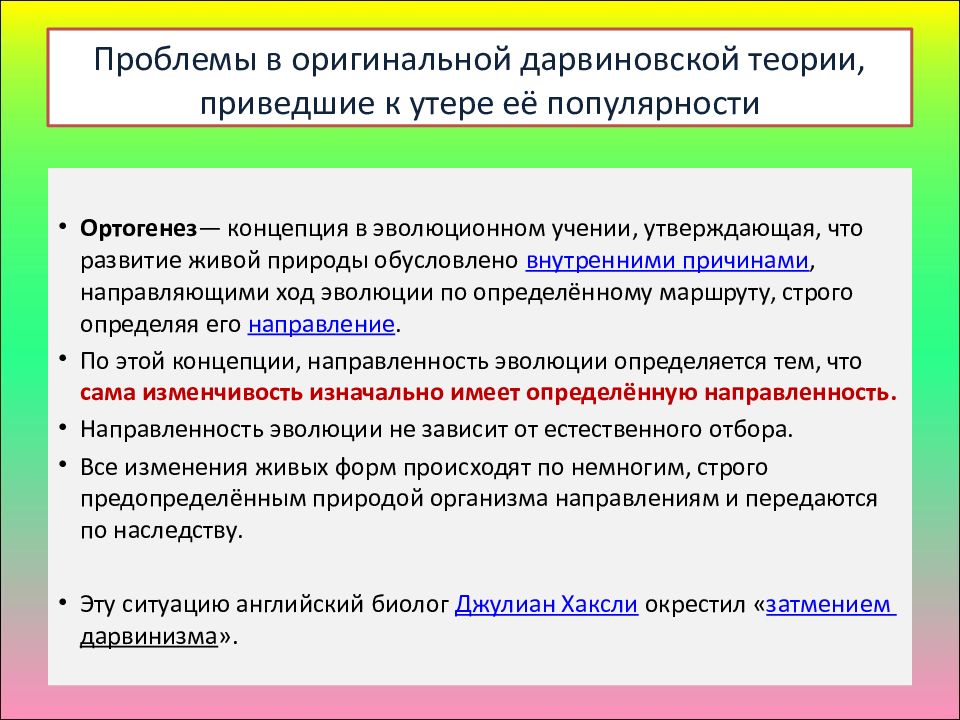Open the 'внутренними причинами' hyperlink
Image resolution: width=960 pixels, height=720 pixels.
667,261
